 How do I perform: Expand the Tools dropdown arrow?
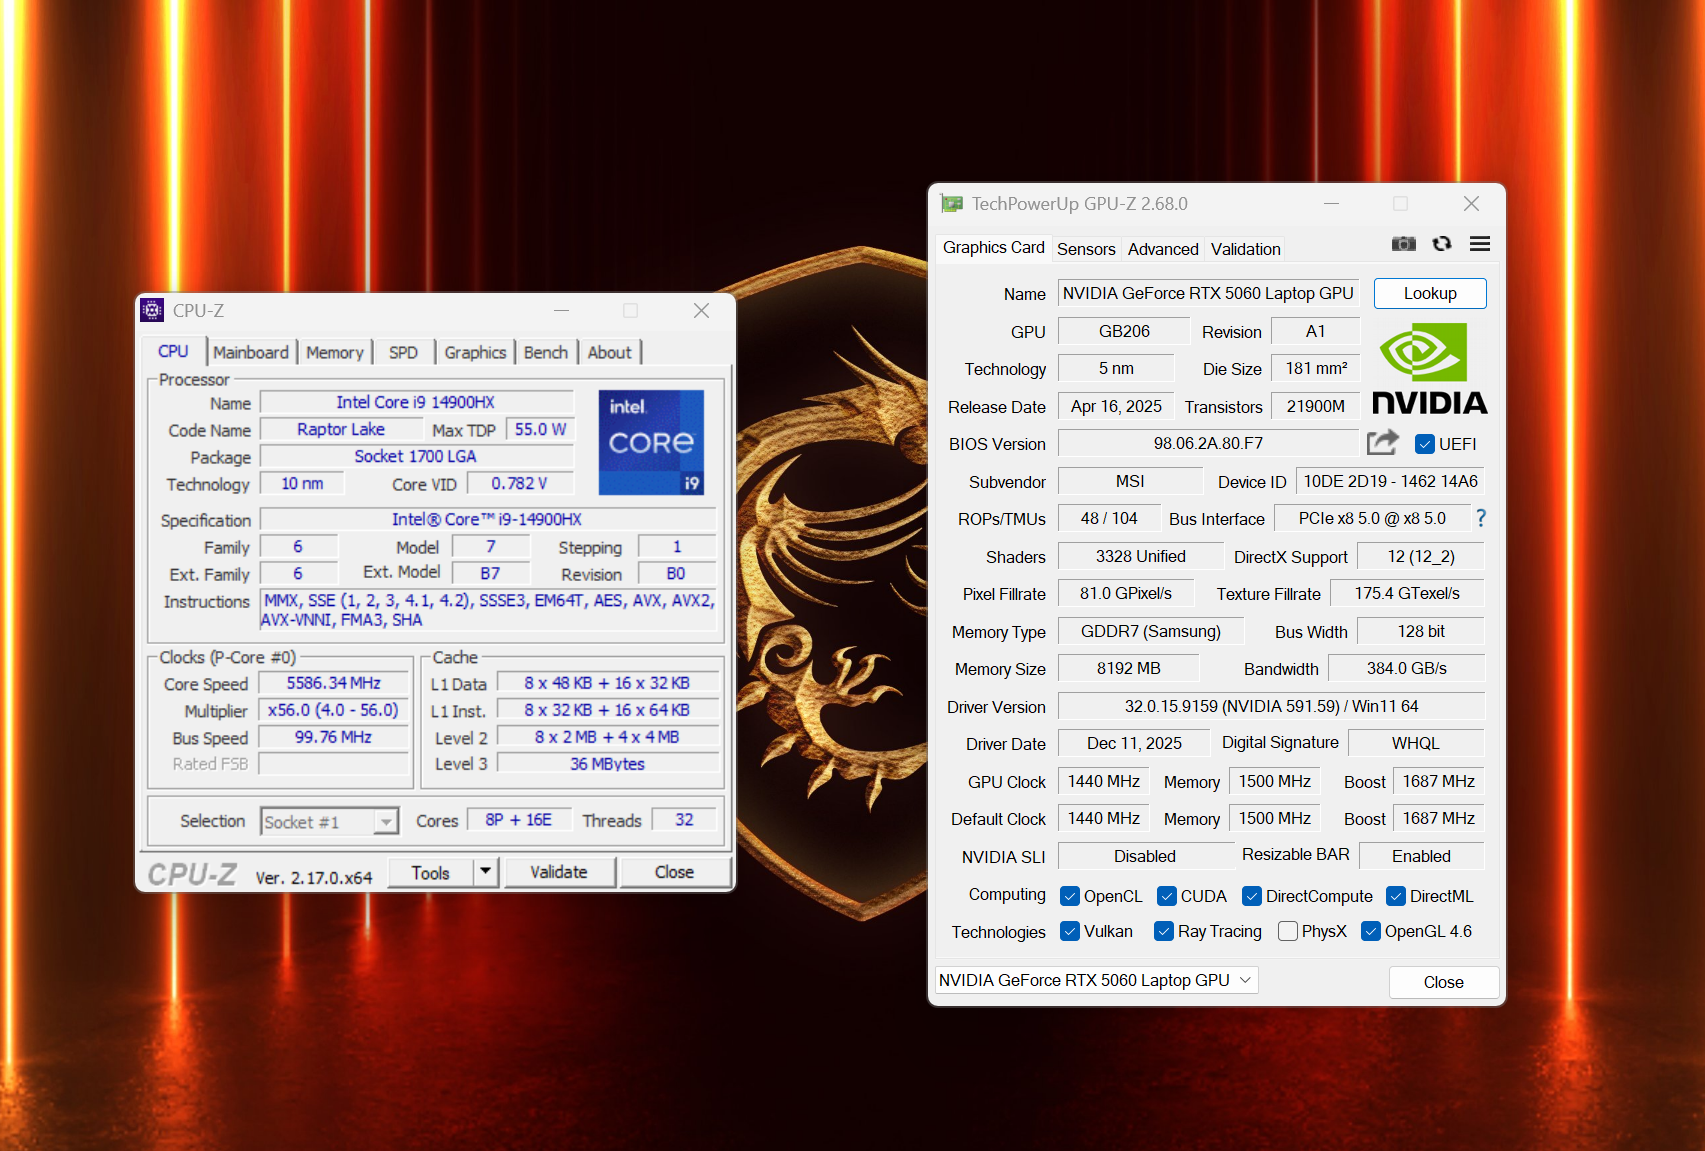point(485,872)
